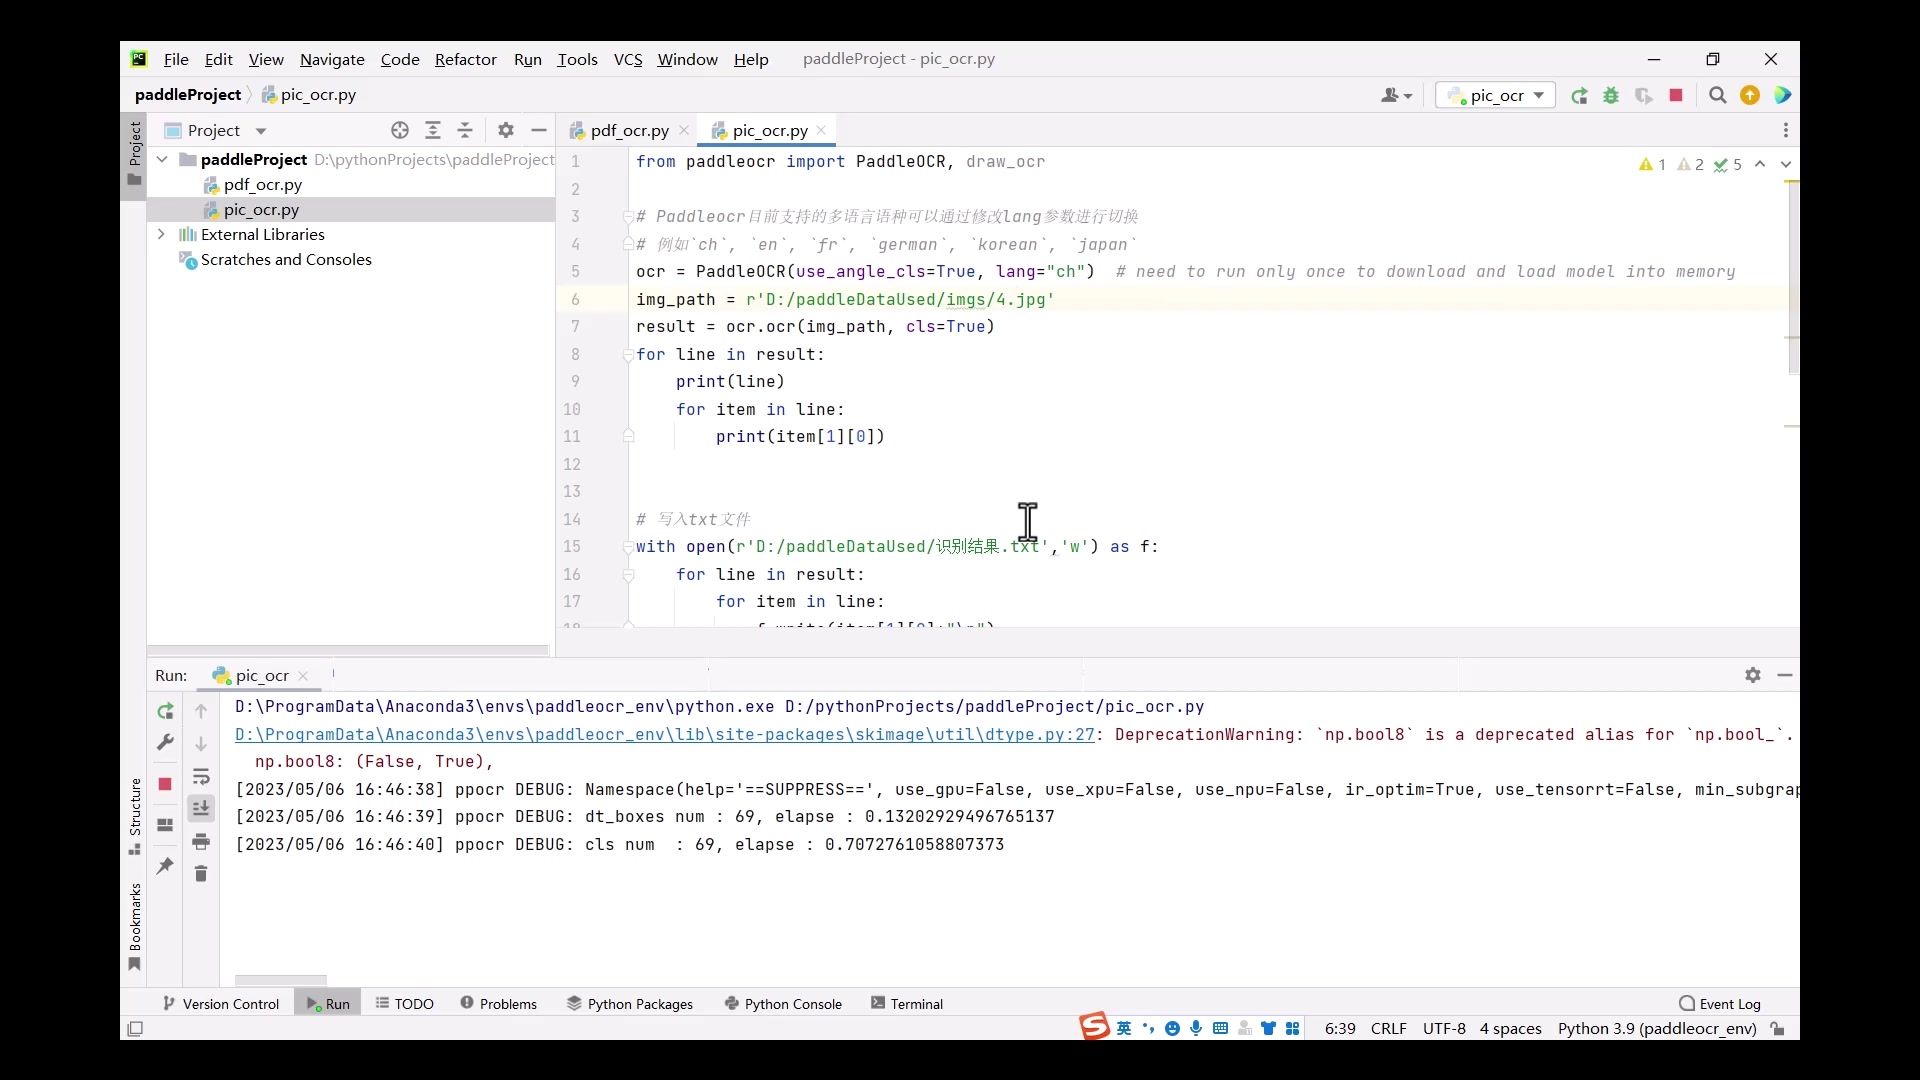Open the Terminal tool window
The image size is (1920, 1080).
coord(907,1005)
